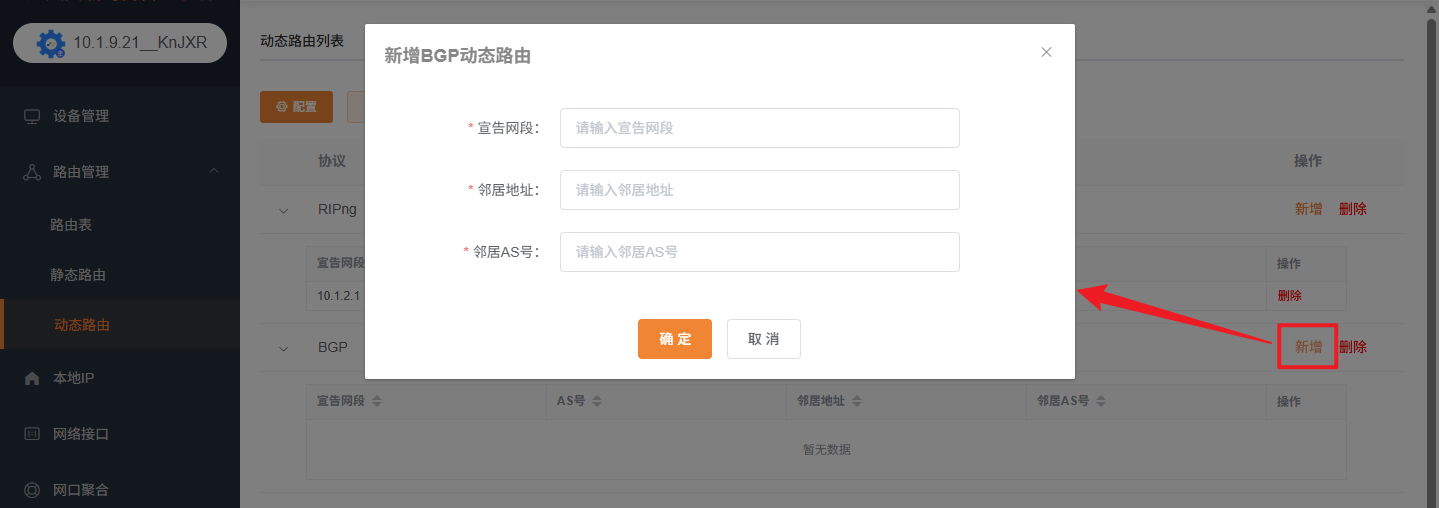Focus the 宣告网段 input field

(759, 128)
